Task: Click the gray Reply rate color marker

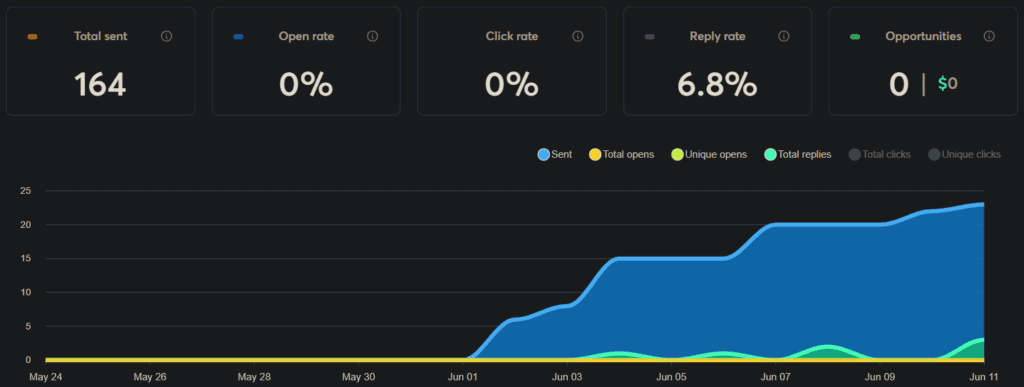Action: pos(649,37)
